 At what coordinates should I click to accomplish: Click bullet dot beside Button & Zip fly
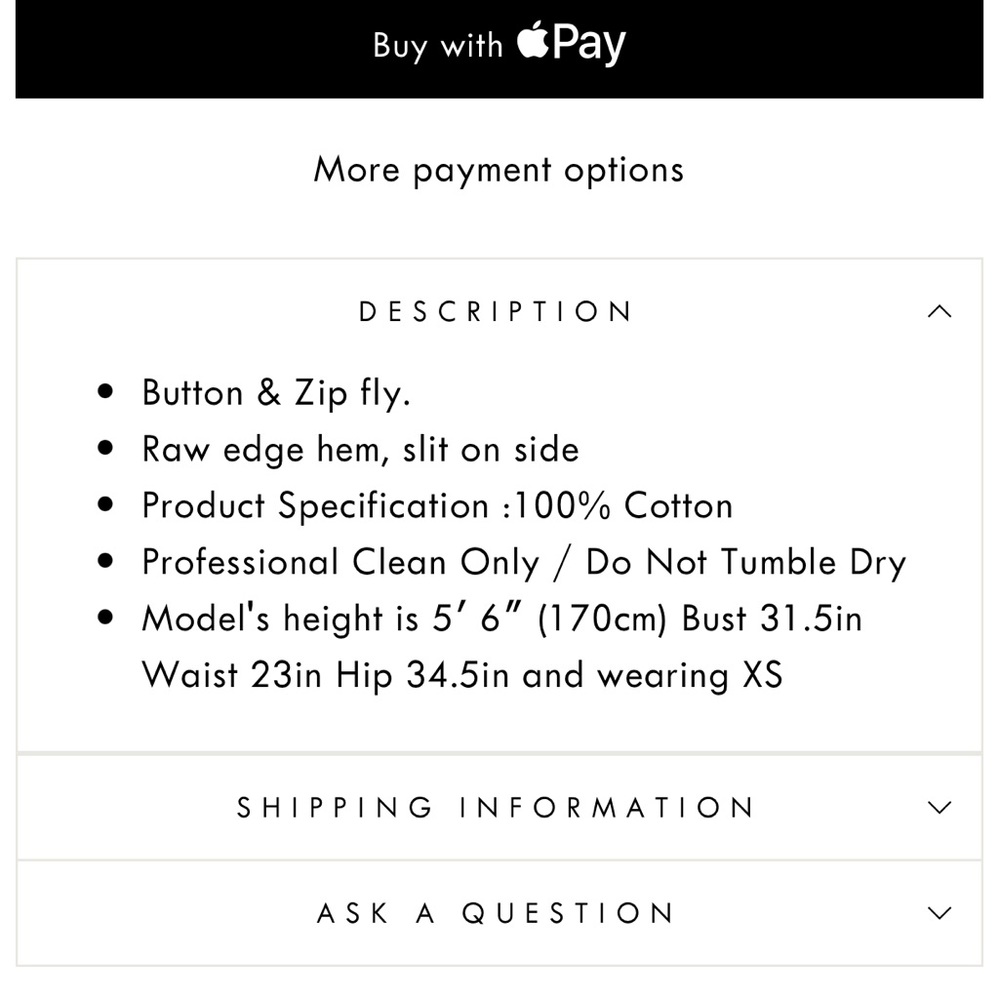point(107,393)
